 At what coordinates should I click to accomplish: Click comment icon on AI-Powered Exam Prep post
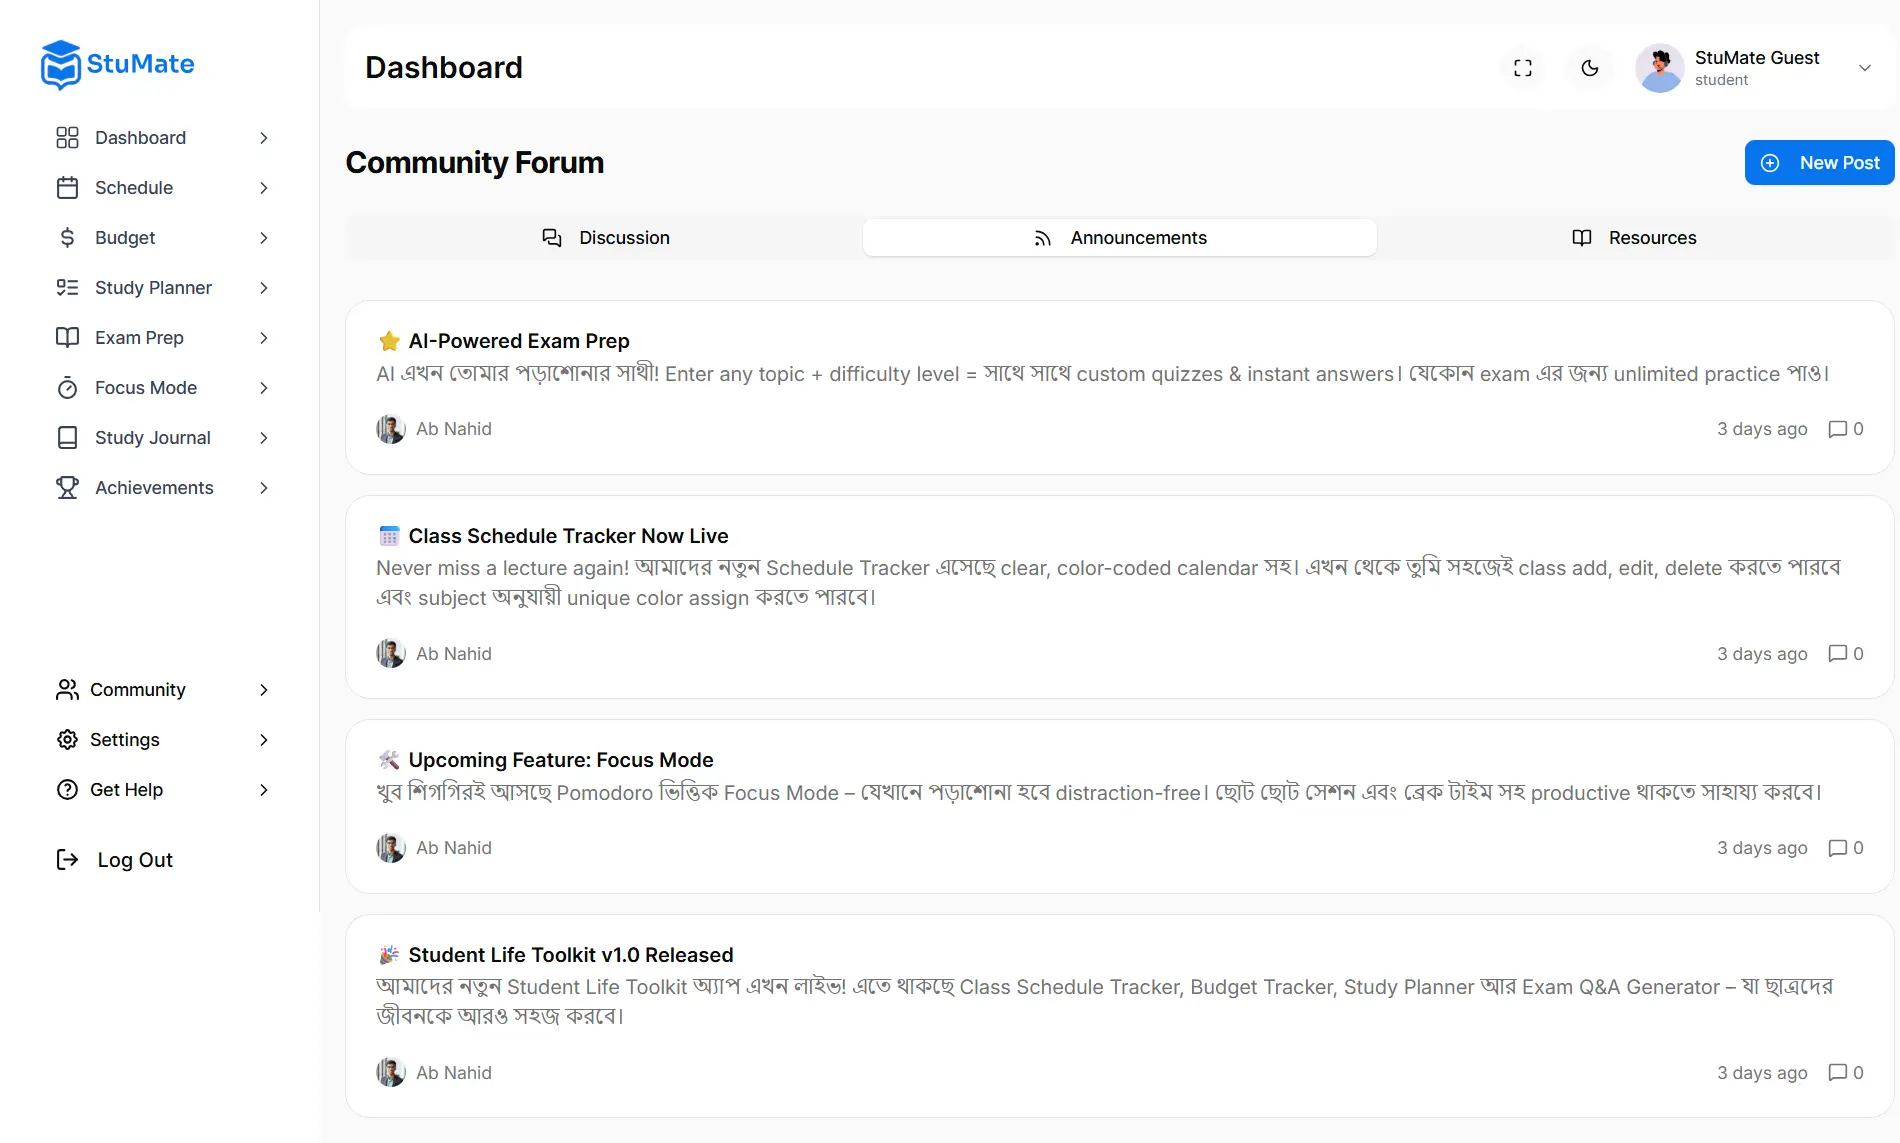[1837, 429]
